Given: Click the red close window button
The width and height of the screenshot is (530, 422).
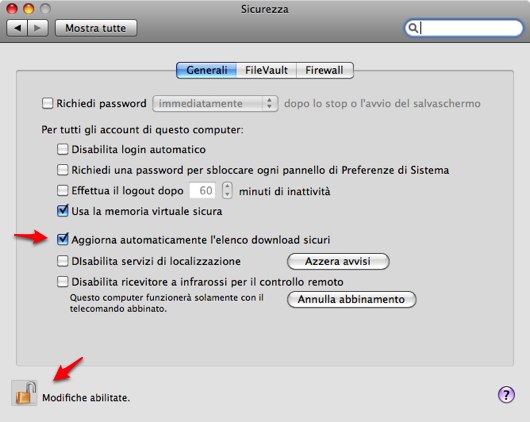Looking at the screenshot, I should point(12,8).
